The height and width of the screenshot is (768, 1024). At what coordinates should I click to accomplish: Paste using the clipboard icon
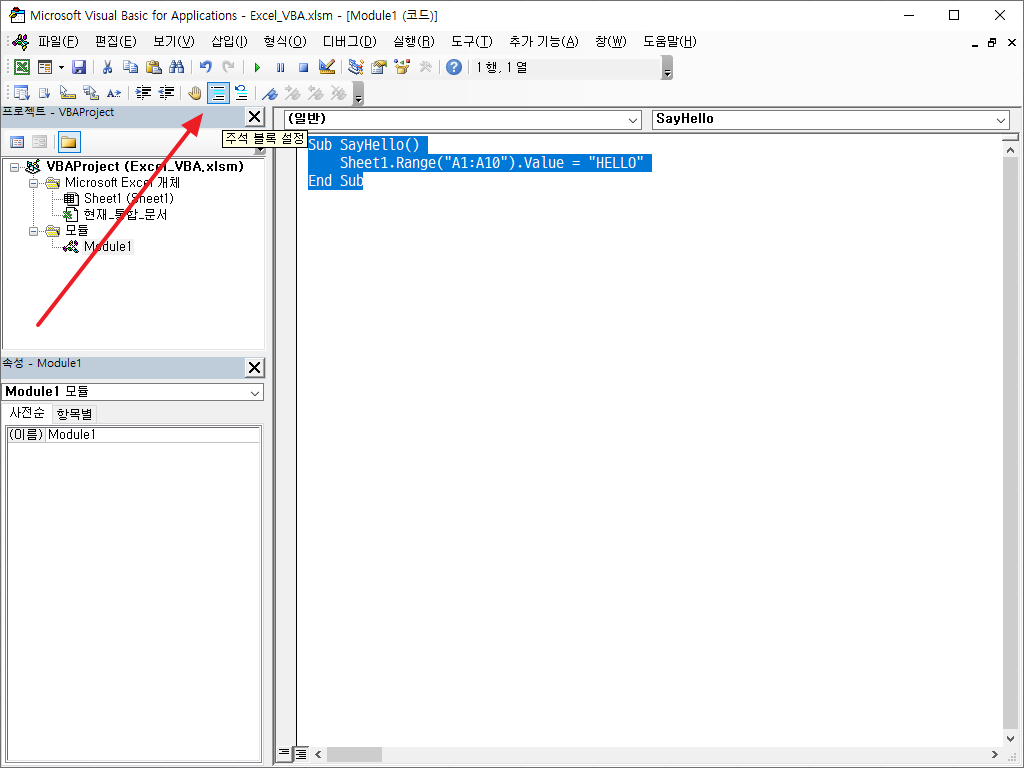(x=153, y=67)
